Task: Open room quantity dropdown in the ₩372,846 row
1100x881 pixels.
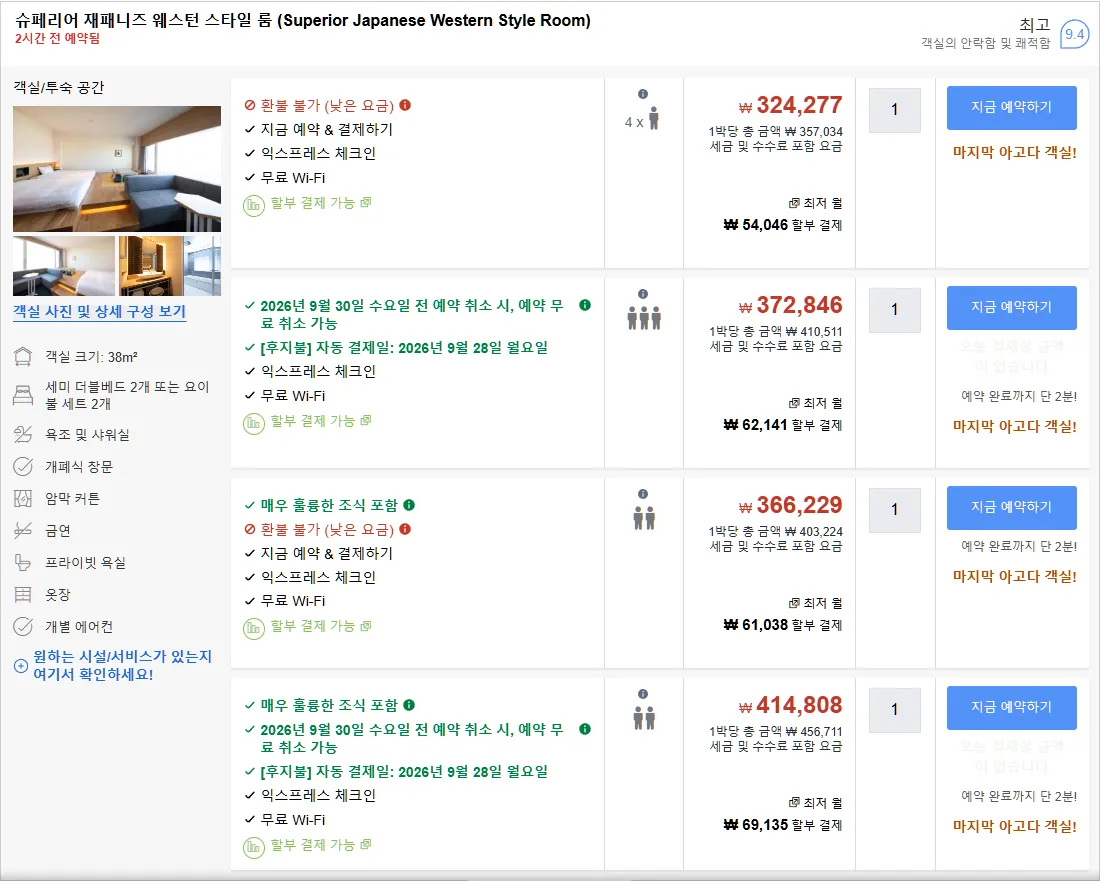Action: tap(894, 310)
